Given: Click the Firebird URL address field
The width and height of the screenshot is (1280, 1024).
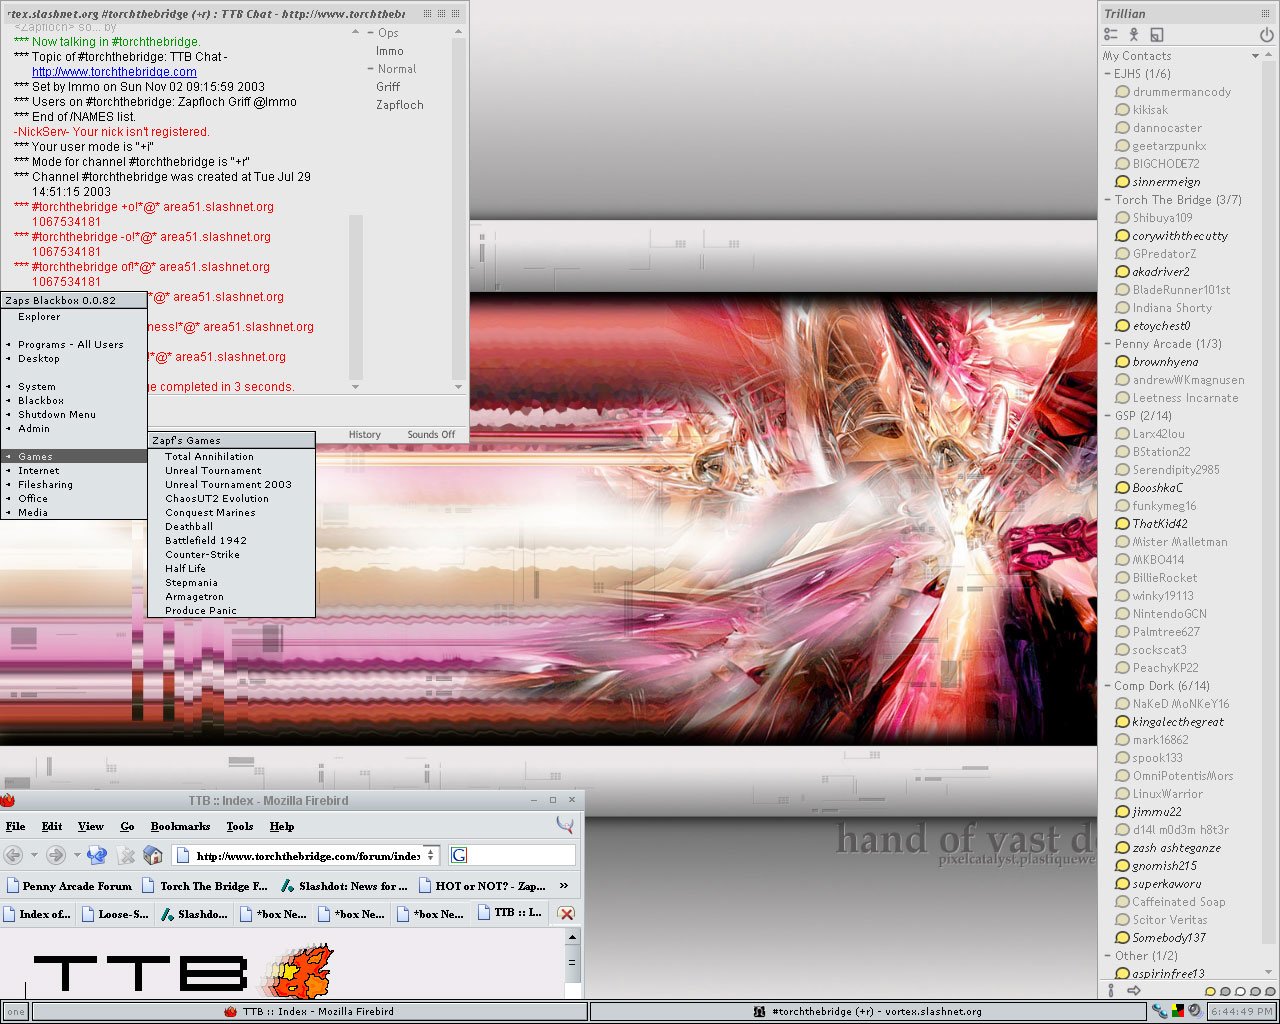Looking at the screenshot, I should [306, 855].
